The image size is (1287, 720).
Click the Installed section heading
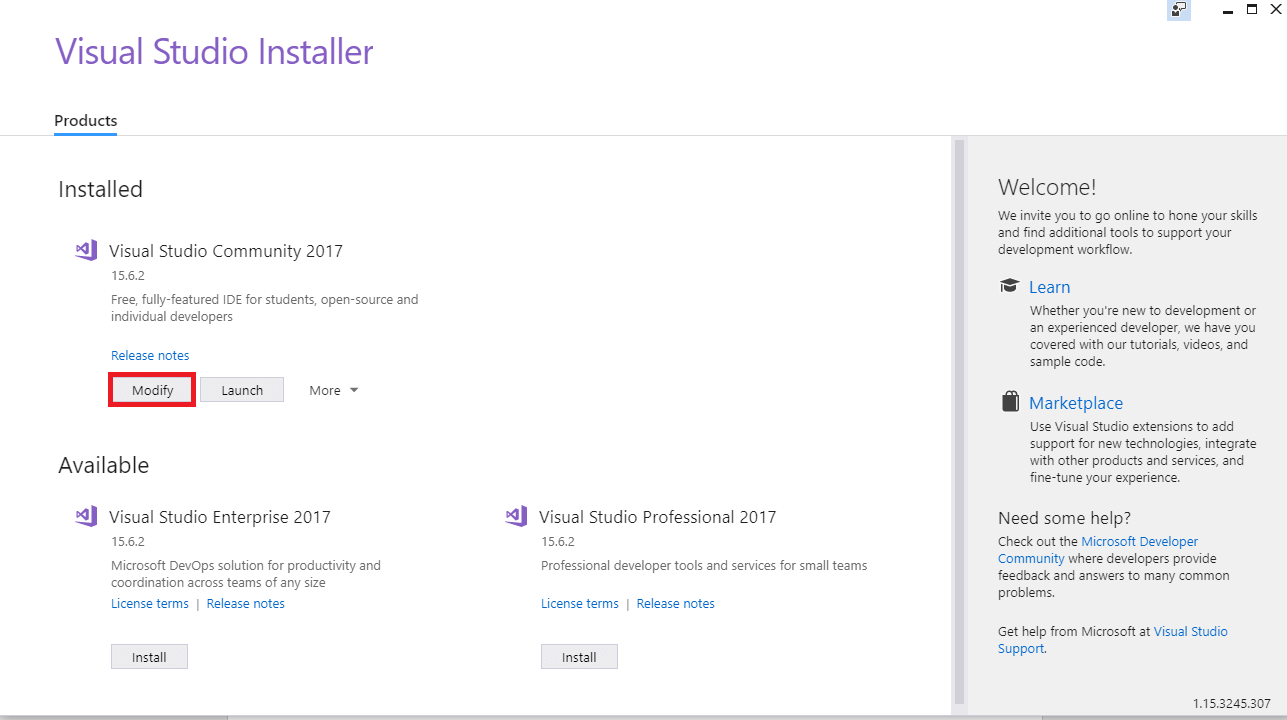100,189
